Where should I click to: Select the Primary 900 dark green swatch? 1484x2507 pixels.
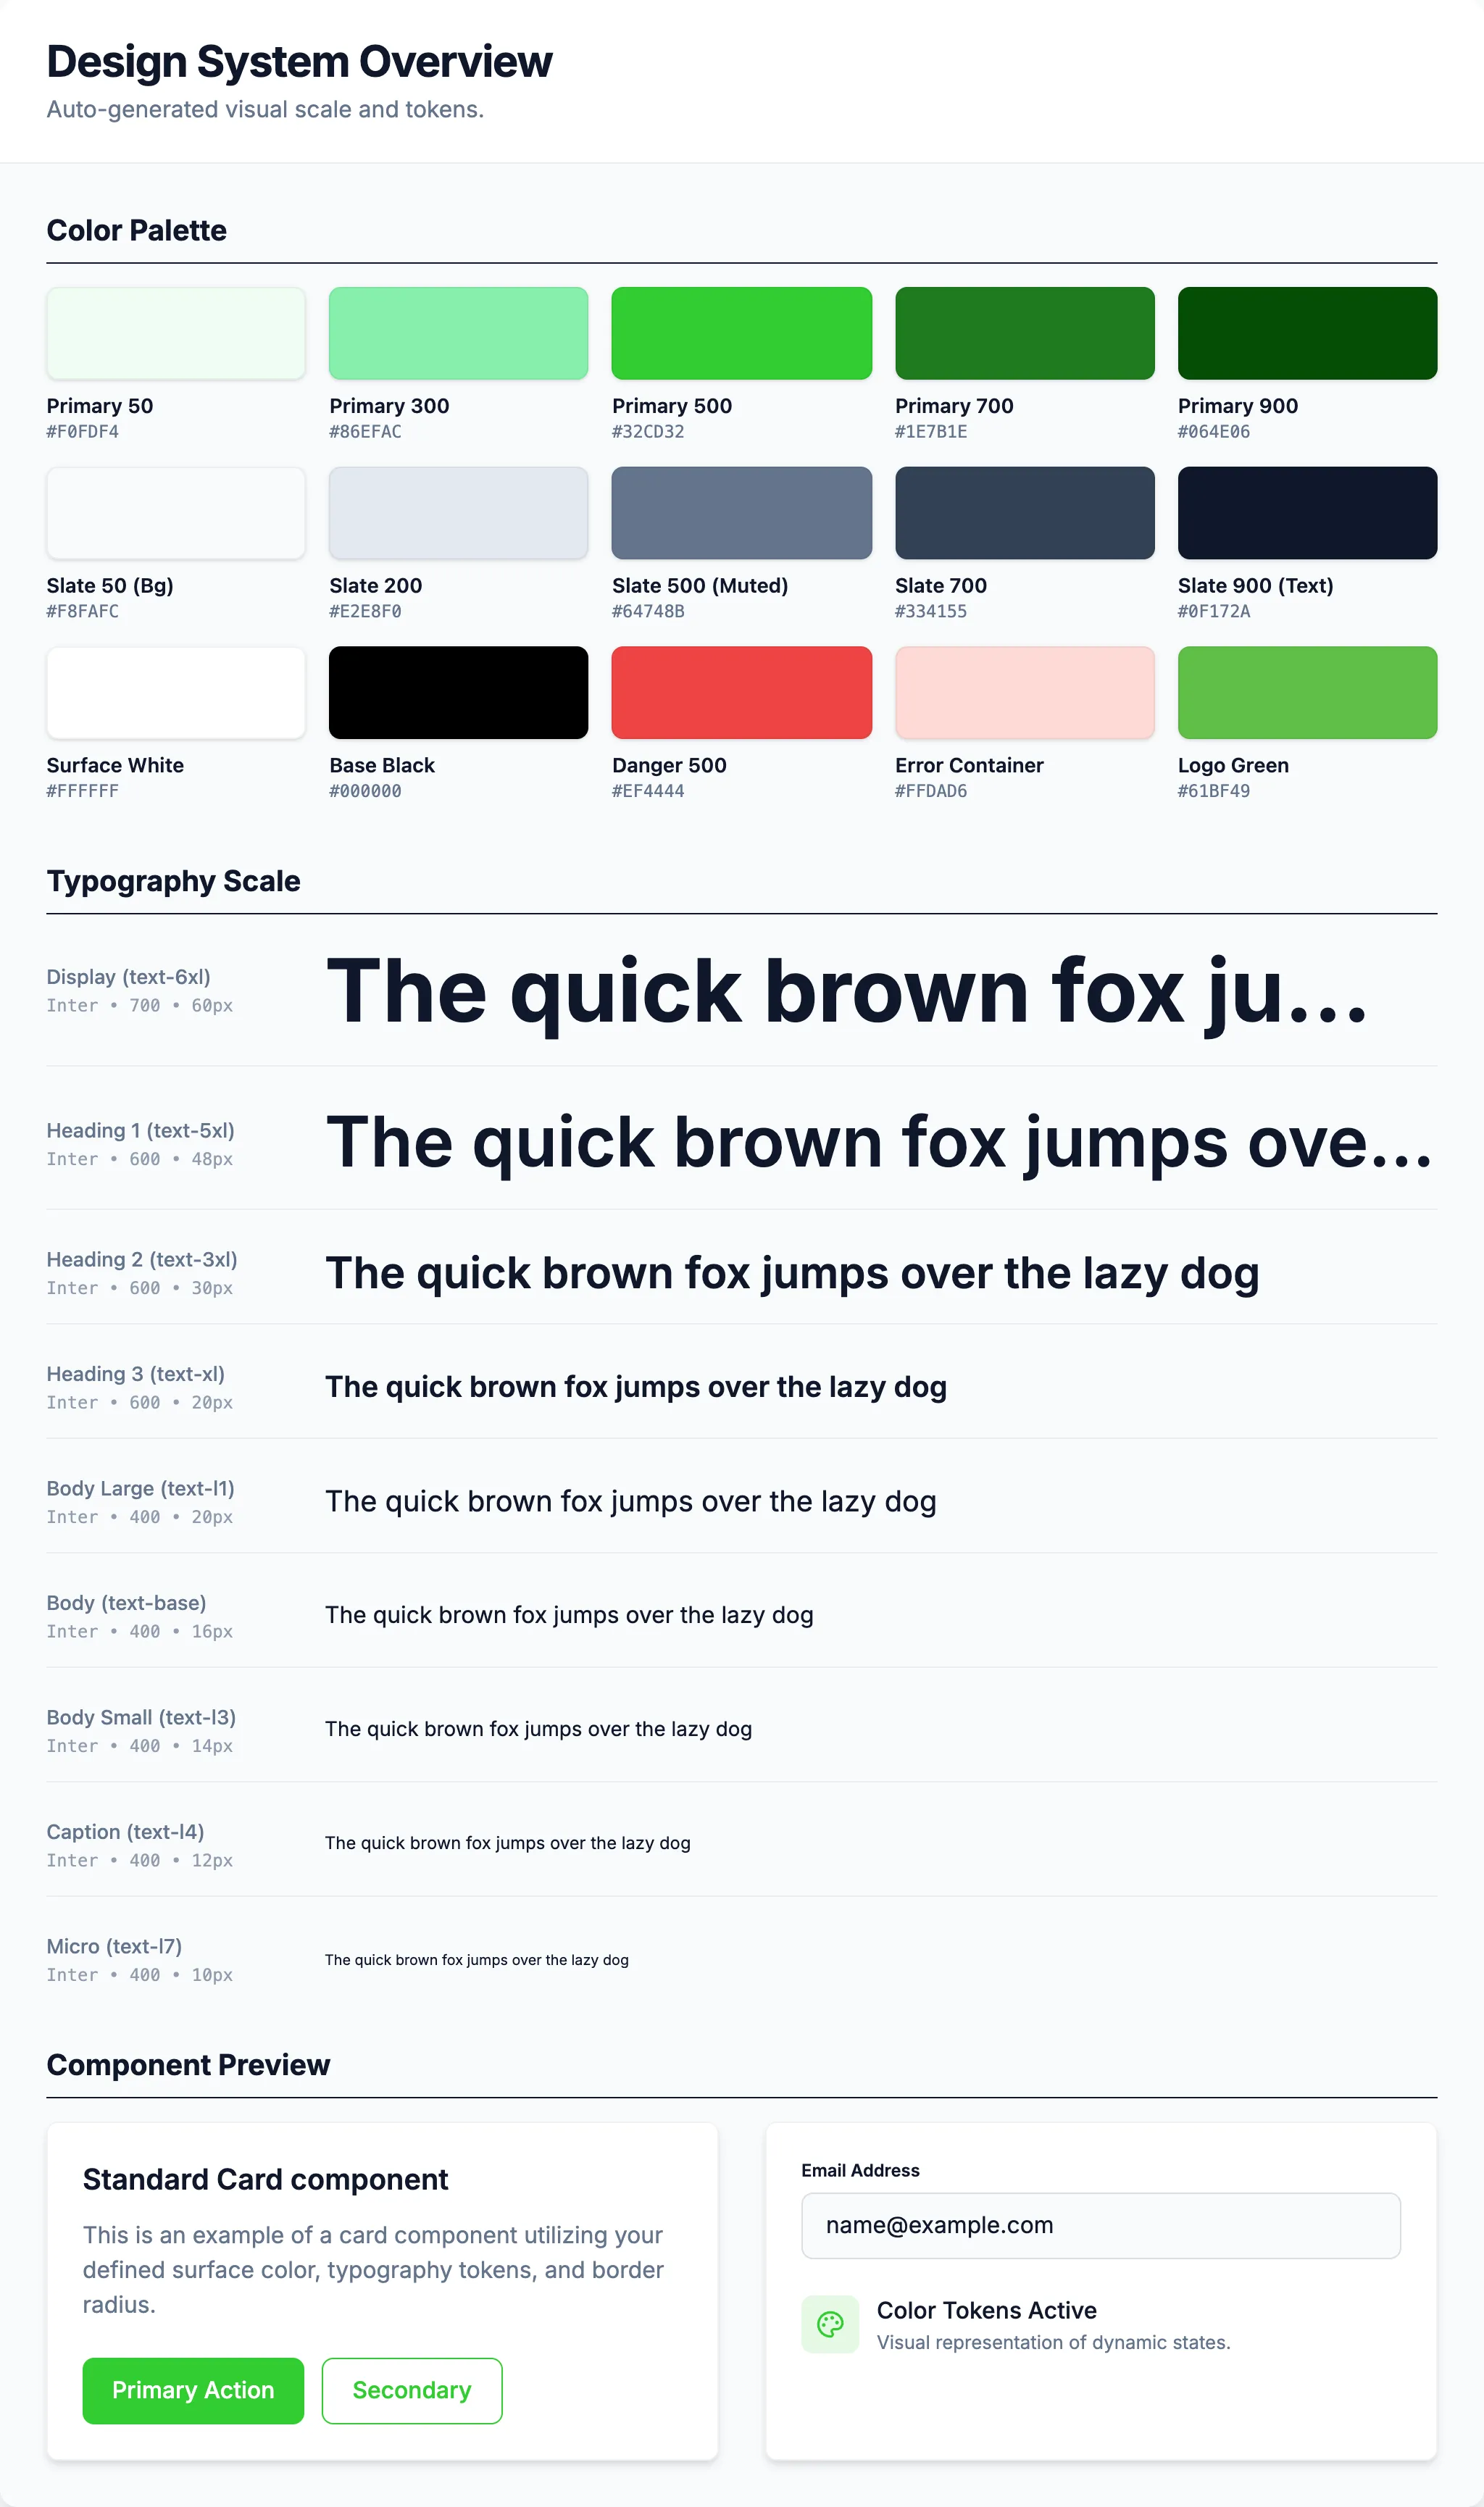click(1308, 333)
